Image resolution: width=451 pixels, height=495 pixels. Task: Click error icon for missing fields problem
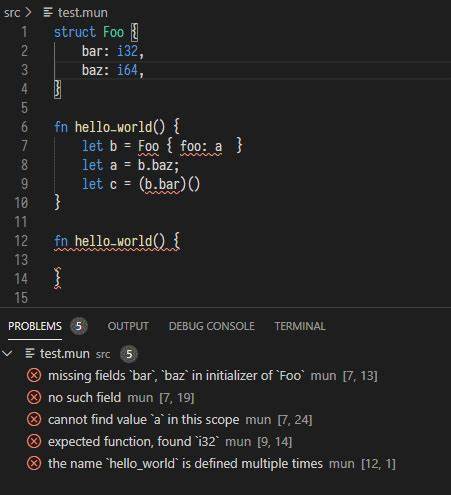point(34,375)
